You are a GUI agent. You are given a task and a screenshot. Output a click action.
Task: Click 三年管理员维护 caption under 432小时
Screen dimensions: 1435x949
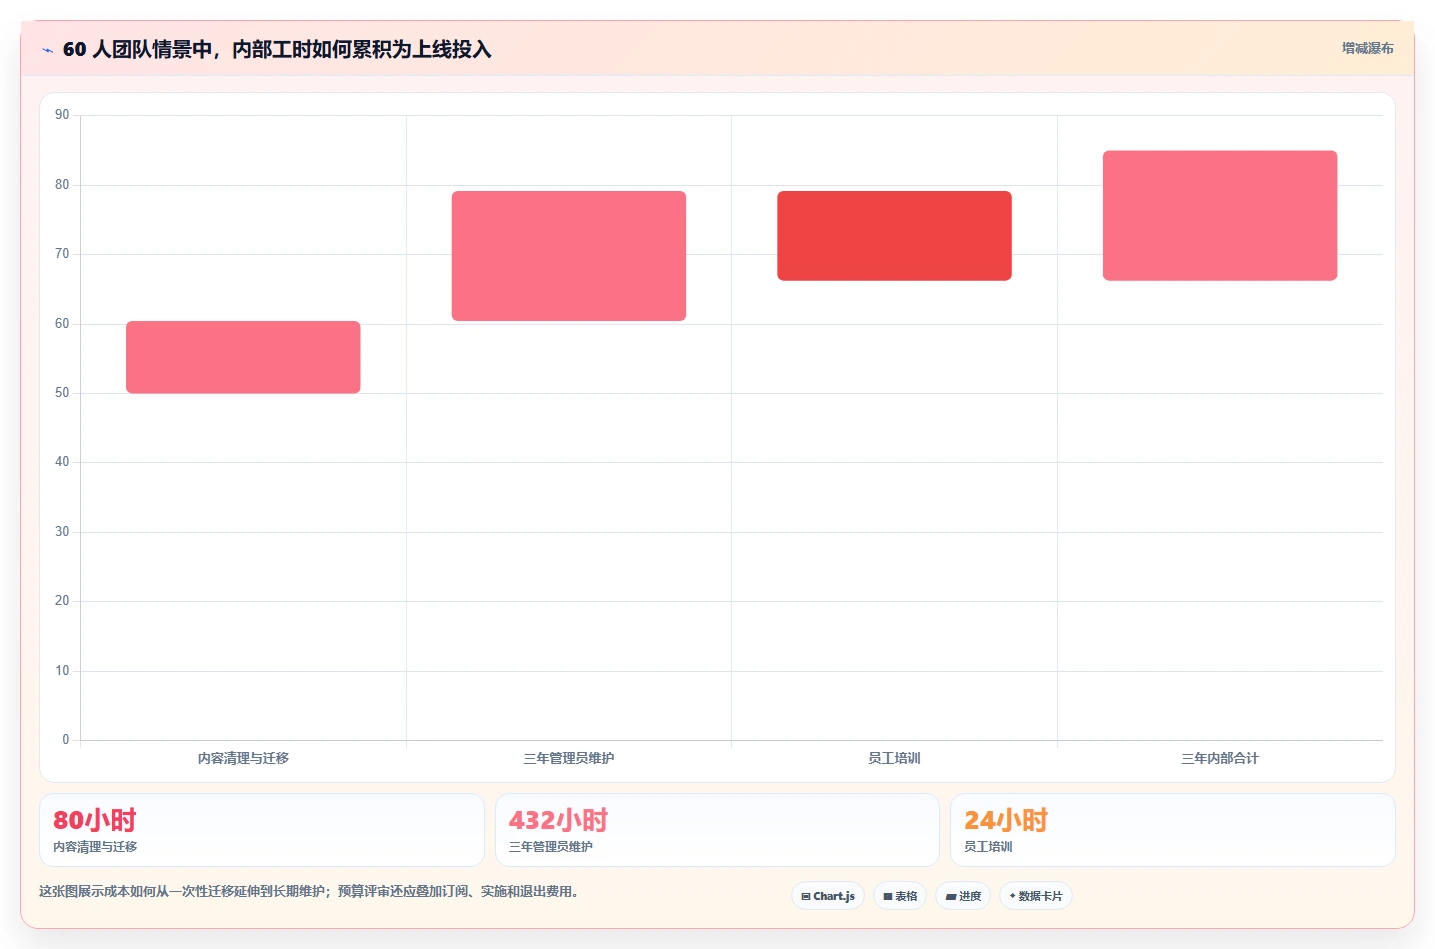click(551, 846)
